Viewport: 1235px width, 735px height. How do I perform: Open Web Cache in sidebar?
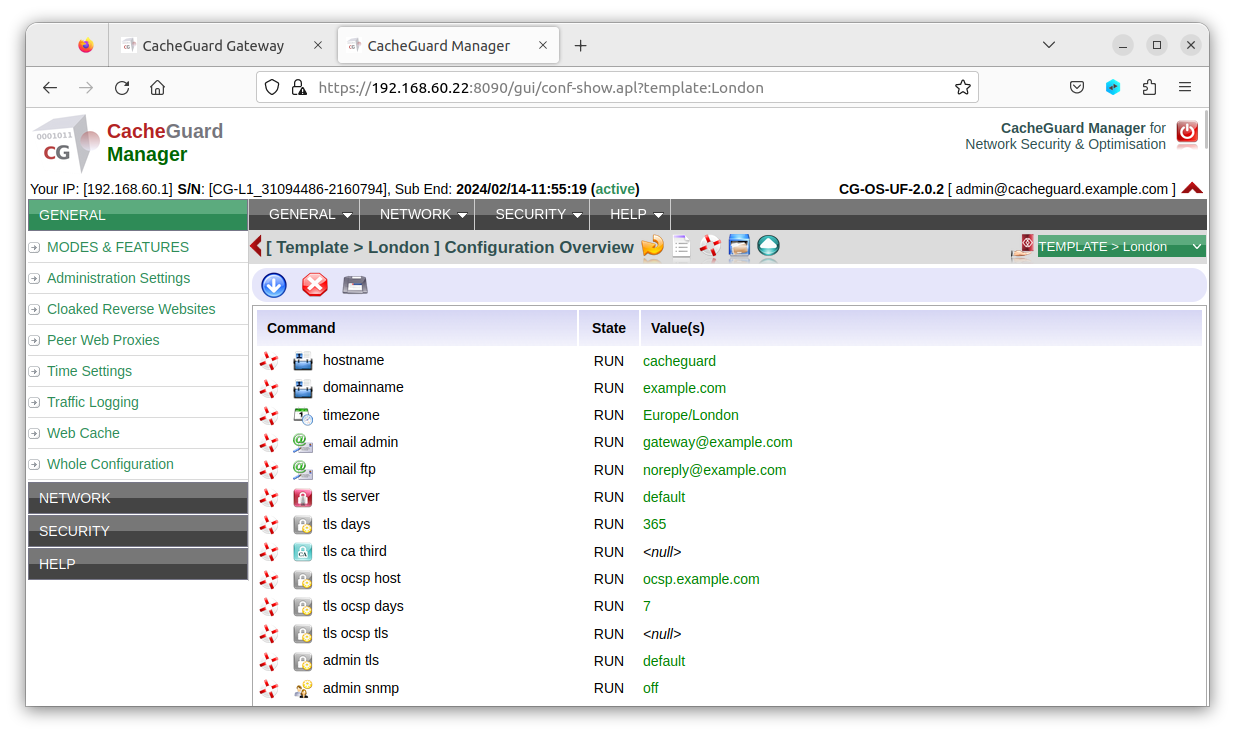[x=83, y=433]
